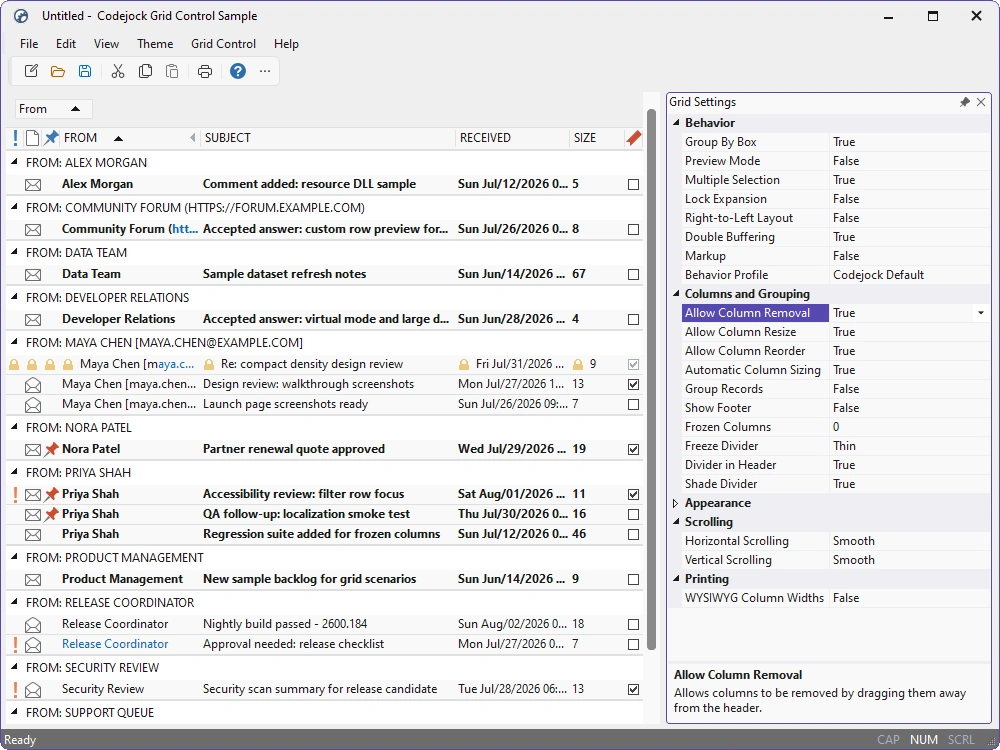Click the red pin on Nora Patel row
1000x750 pixels.
point(52,449)
